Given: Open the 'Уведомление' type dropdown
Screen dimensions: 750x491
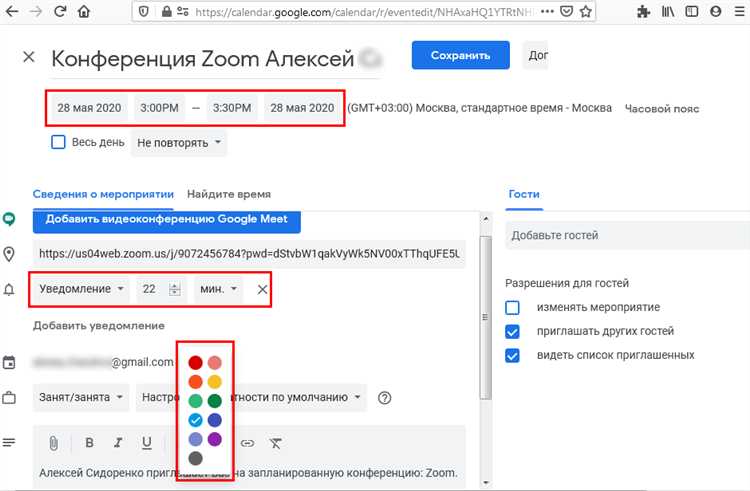Looking at the screenshot, I should click(81, 289).
